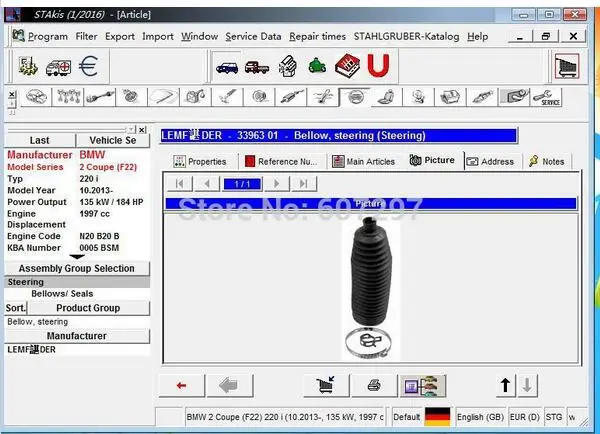Open the Import menu

[158, 36]
